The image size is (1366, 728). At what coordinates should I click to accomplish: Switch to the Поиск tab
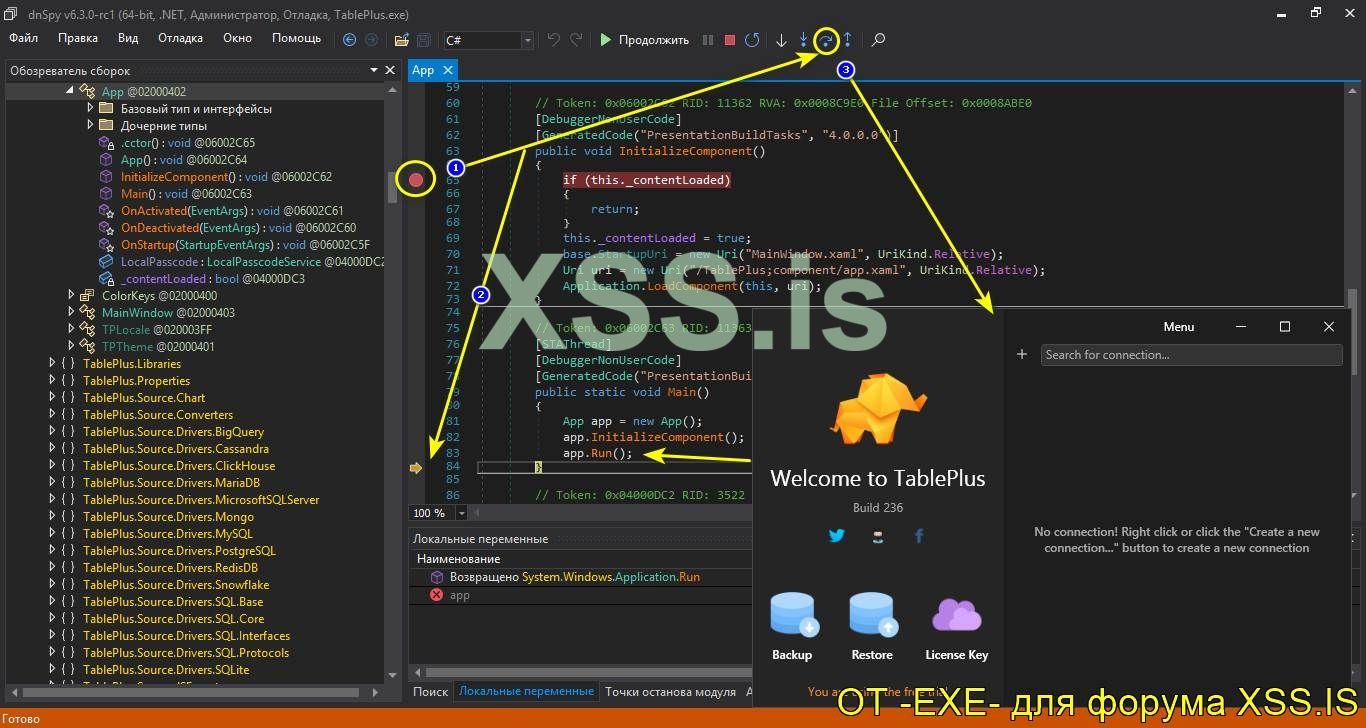[430, 691]
